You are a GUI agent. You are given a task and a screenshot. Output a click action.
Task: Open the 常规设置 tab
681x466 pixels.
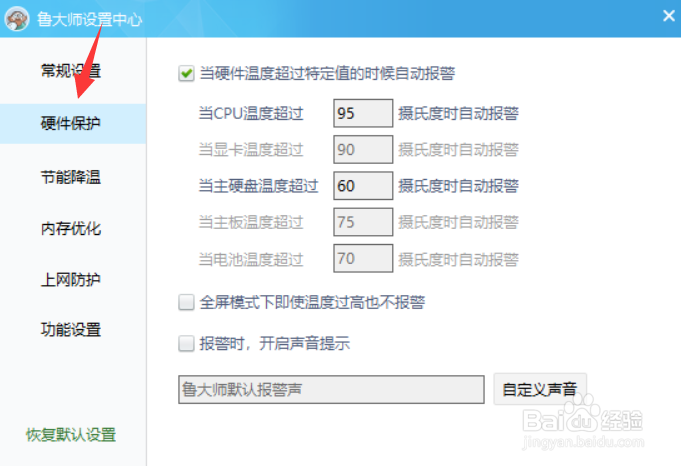[x=71, y=70]
